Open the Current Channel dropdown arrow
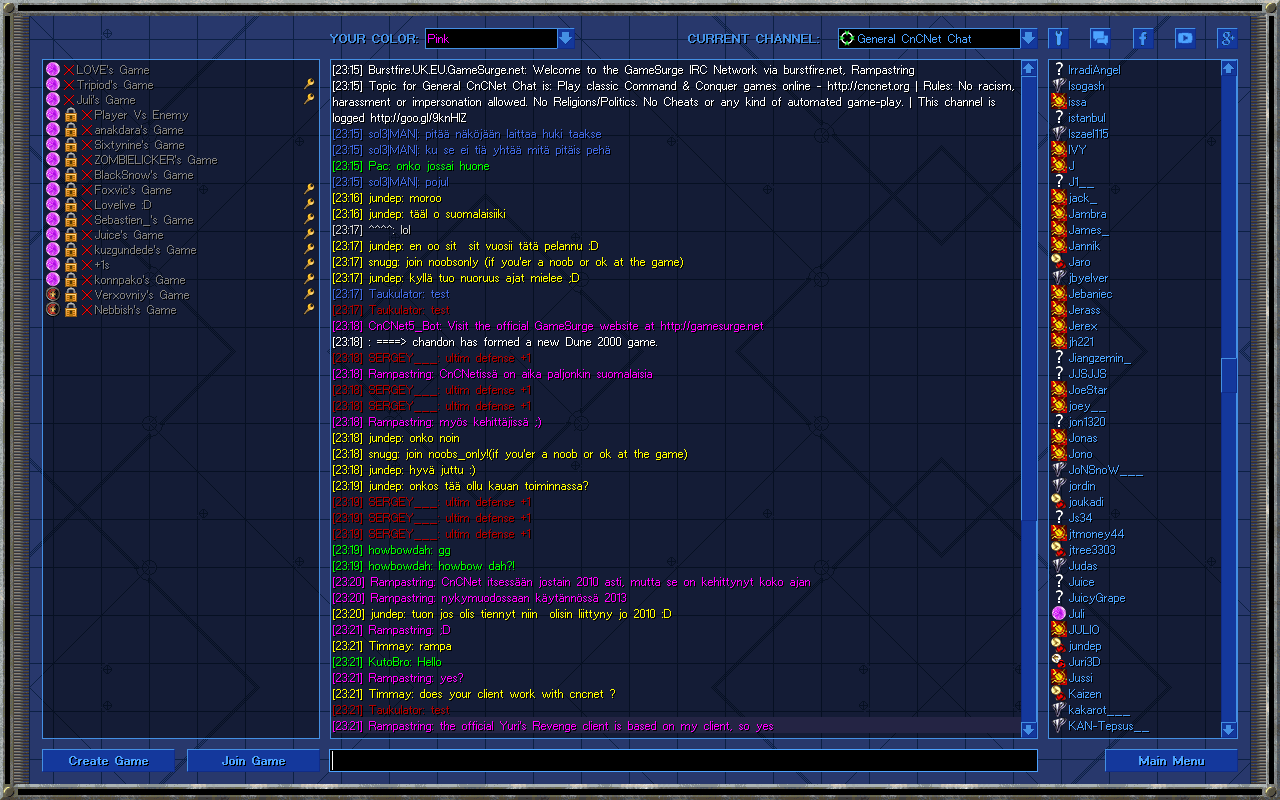The height and width of the screenshot is (800, 1280). click(x=1028, y=39)
